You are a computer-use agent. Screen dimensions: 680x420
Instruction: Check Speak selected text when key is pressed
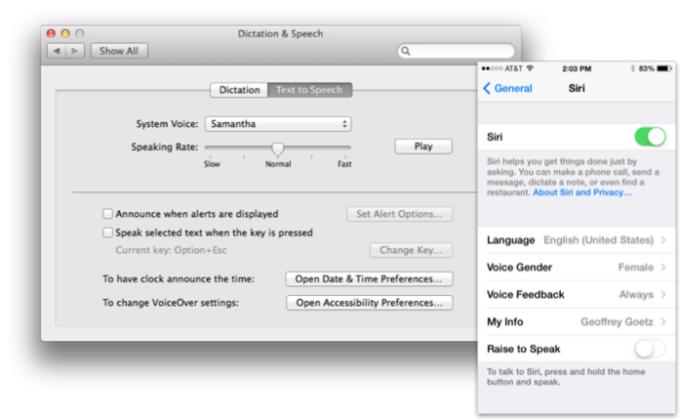108,233
